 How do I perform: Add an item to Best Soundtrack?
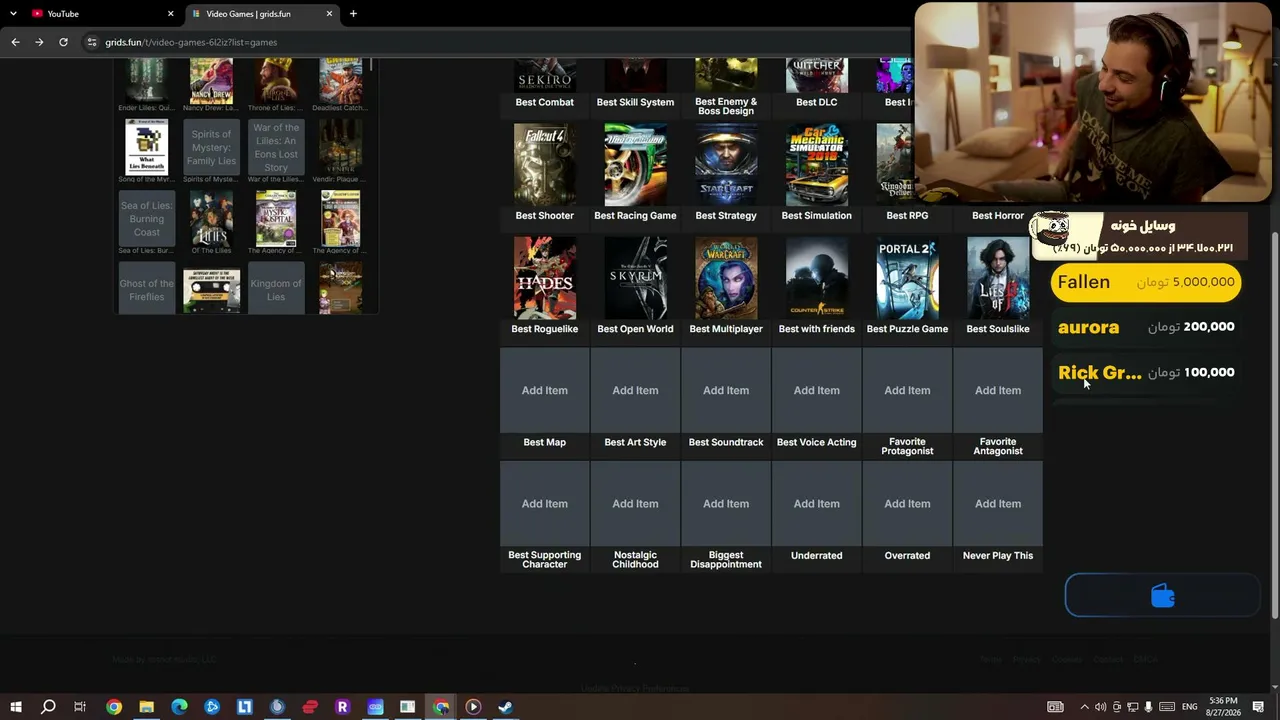pyautogui.click(x=726, y=390)
